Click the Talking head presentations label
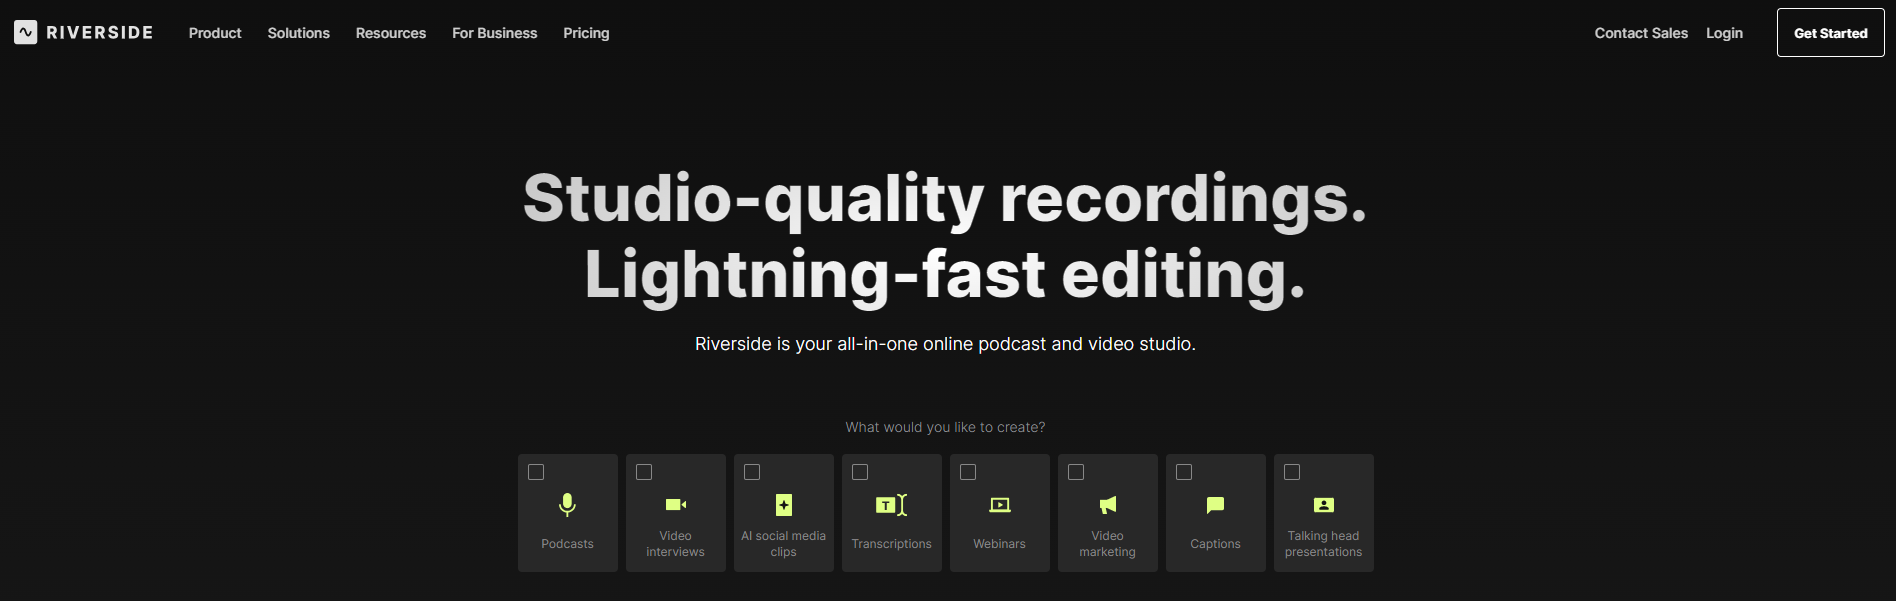1896x601 pixels. tap(1324, 544)
